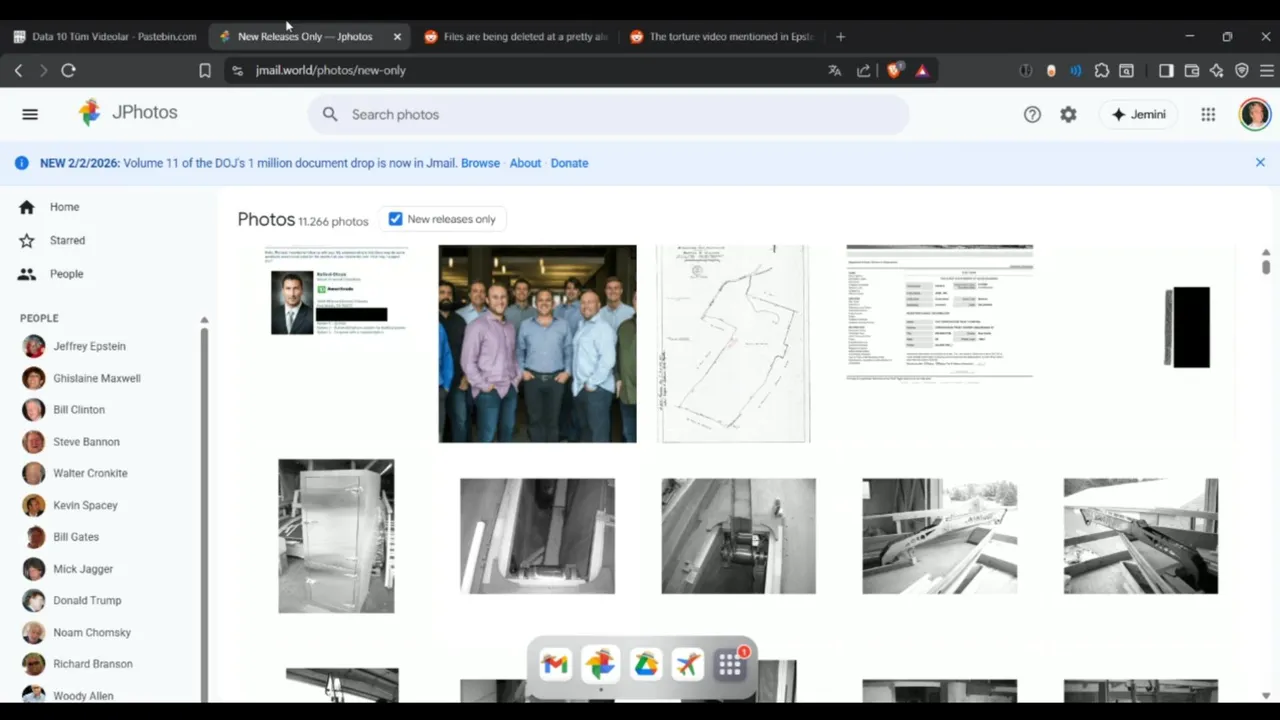Click the JPhotos pinwheel logo
The image size is (1280, 720).
(x=90, y=113)
